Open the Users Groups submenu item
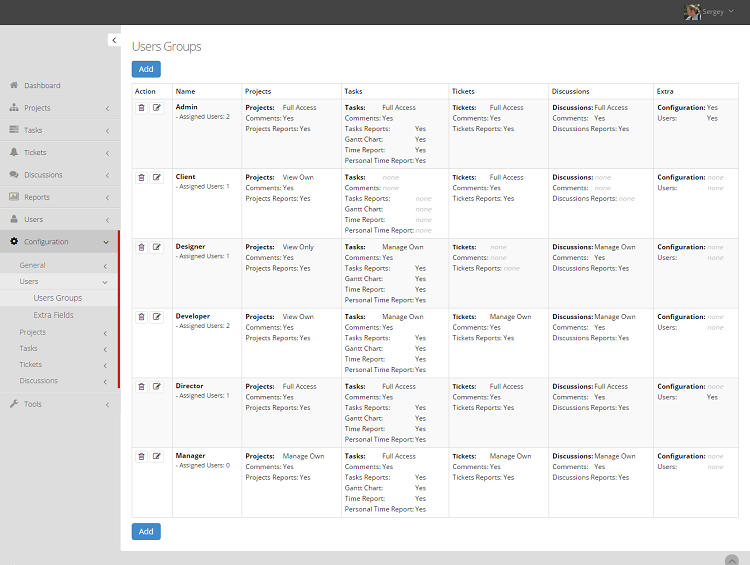This screenshot has height=565, width=750. tap(57, 298)
